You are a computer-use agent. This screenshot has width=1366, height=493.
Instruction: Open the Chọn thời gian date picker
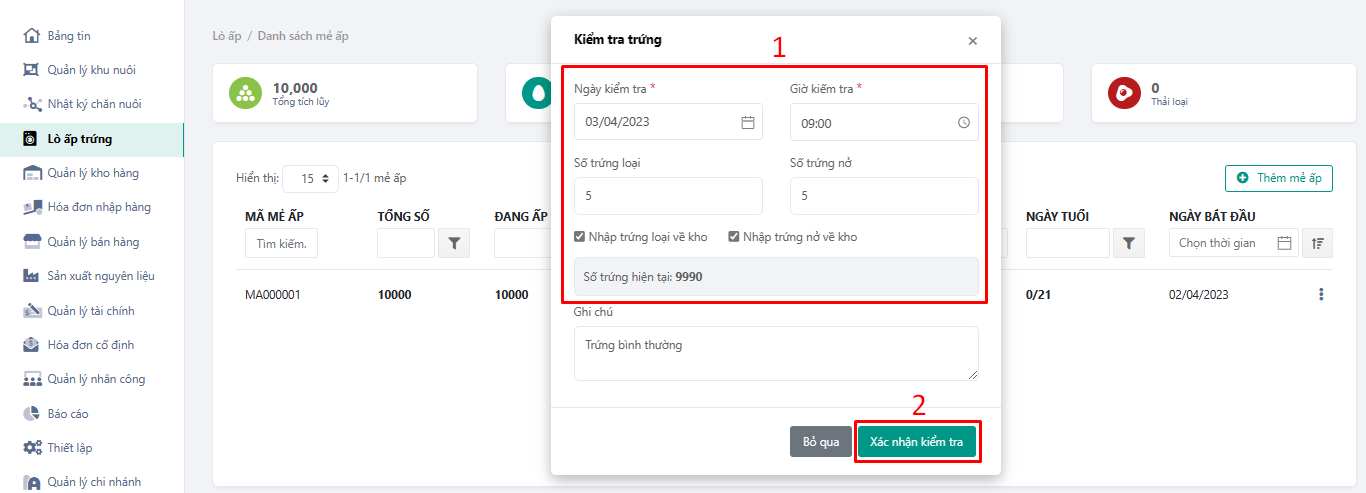[1233, 243]
